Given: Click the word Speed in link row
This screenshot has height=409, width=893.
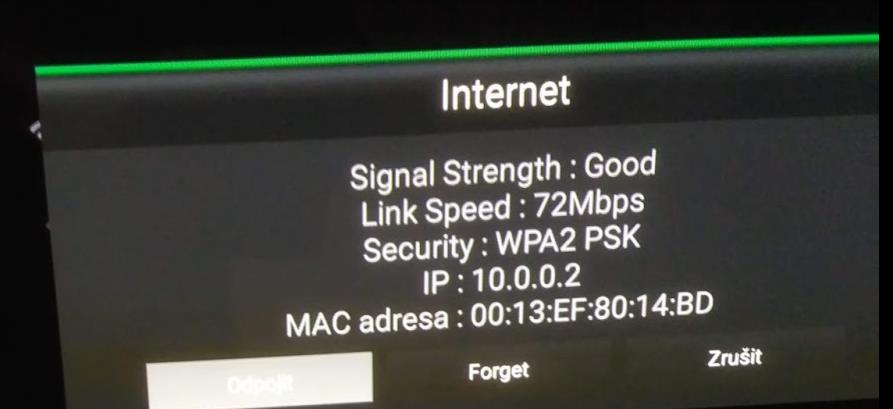Looking at the screenshot, I should 468,211.
